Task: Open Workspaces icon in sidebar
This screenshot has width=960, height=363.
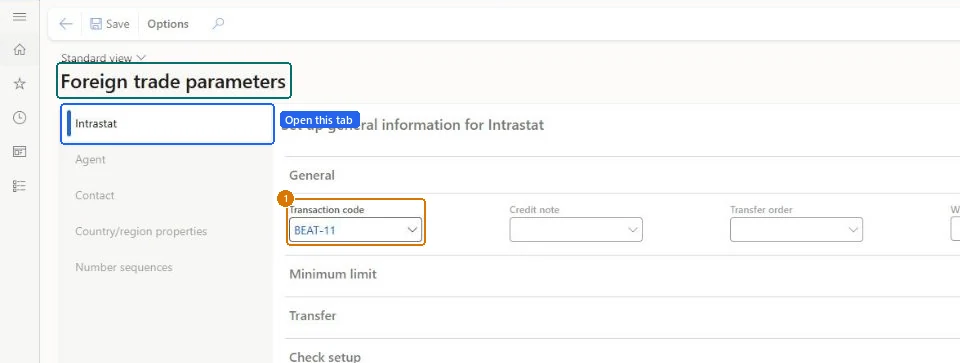Action: coord(20,152)
